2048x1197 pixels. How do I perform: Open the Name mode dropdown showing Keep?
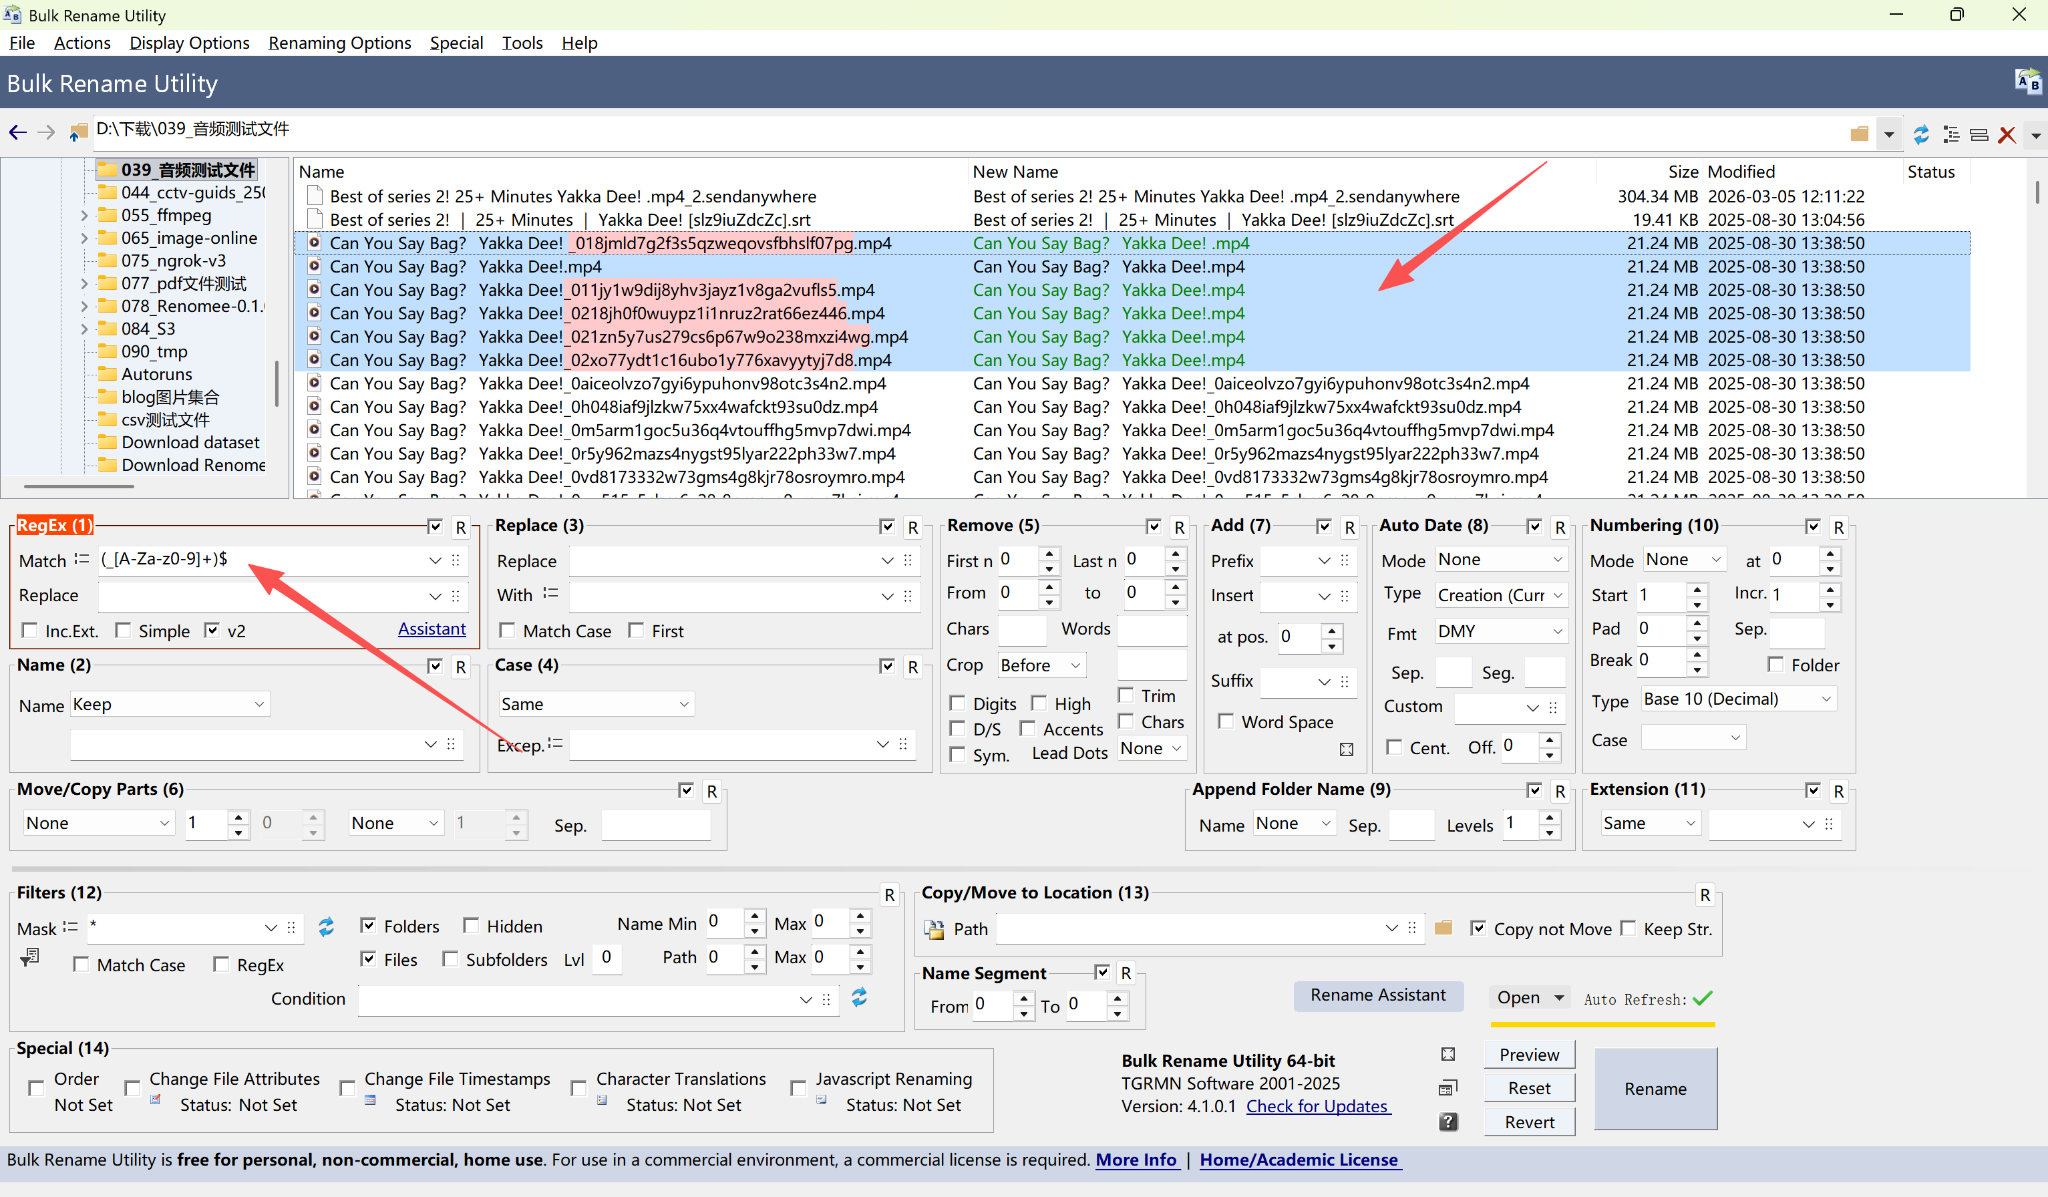[x=170, y=704]
